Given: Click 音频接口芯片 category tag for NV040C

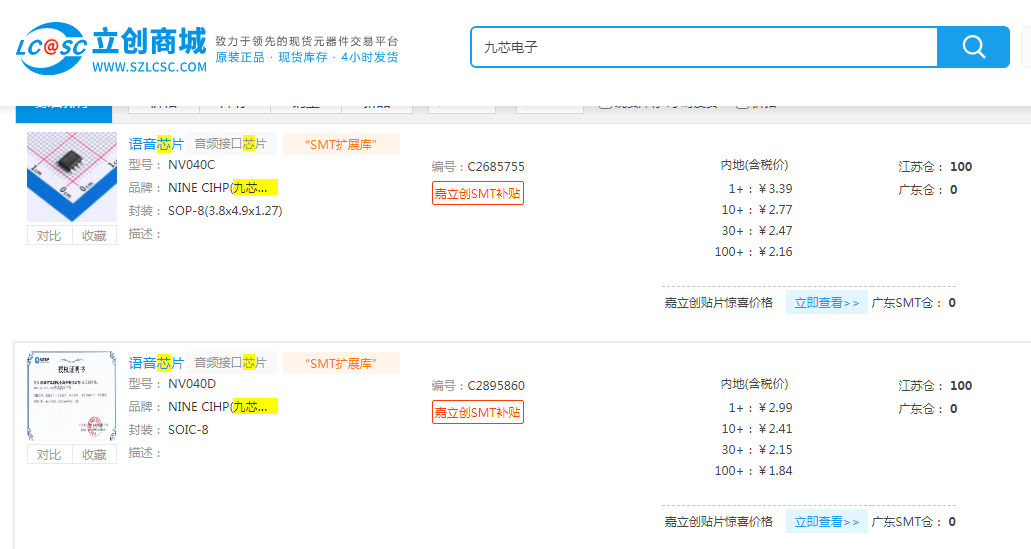Looking at the screenshot, I should 230,144.
